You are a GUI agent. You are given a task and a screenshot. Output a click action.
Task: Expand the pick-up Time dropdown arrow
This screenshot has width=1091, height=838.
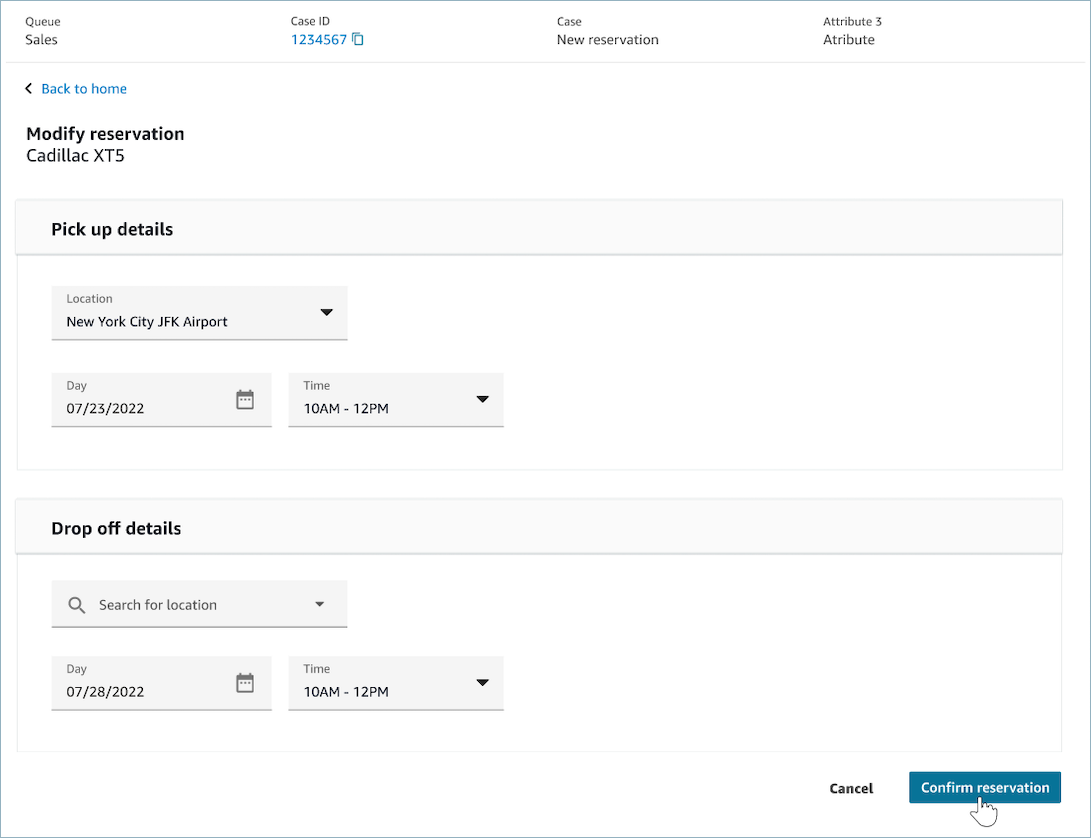(x=482, y=400)
